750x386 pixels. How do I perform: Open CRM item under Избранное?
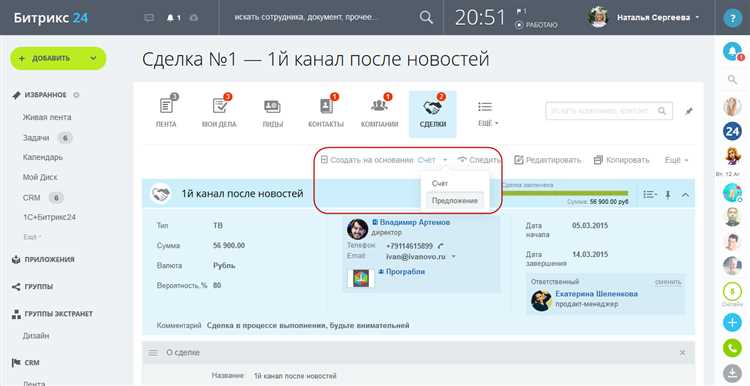pos(32,198)
